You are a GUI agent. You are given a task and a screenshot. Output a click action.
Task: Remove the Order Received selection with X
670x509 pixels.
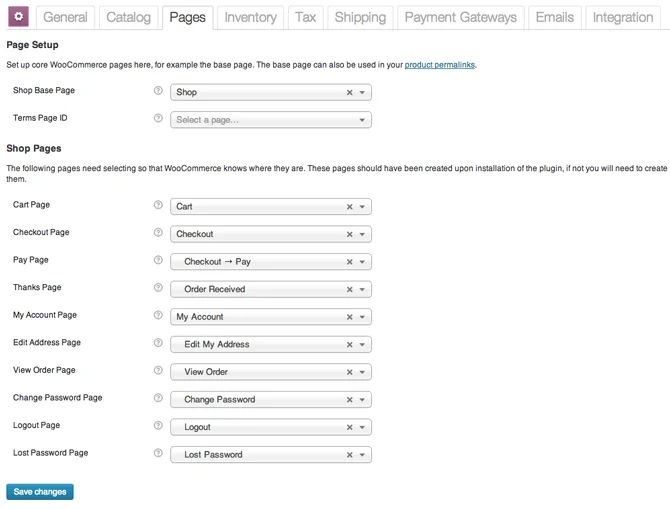pyautogui.click(x=349, y=289)
